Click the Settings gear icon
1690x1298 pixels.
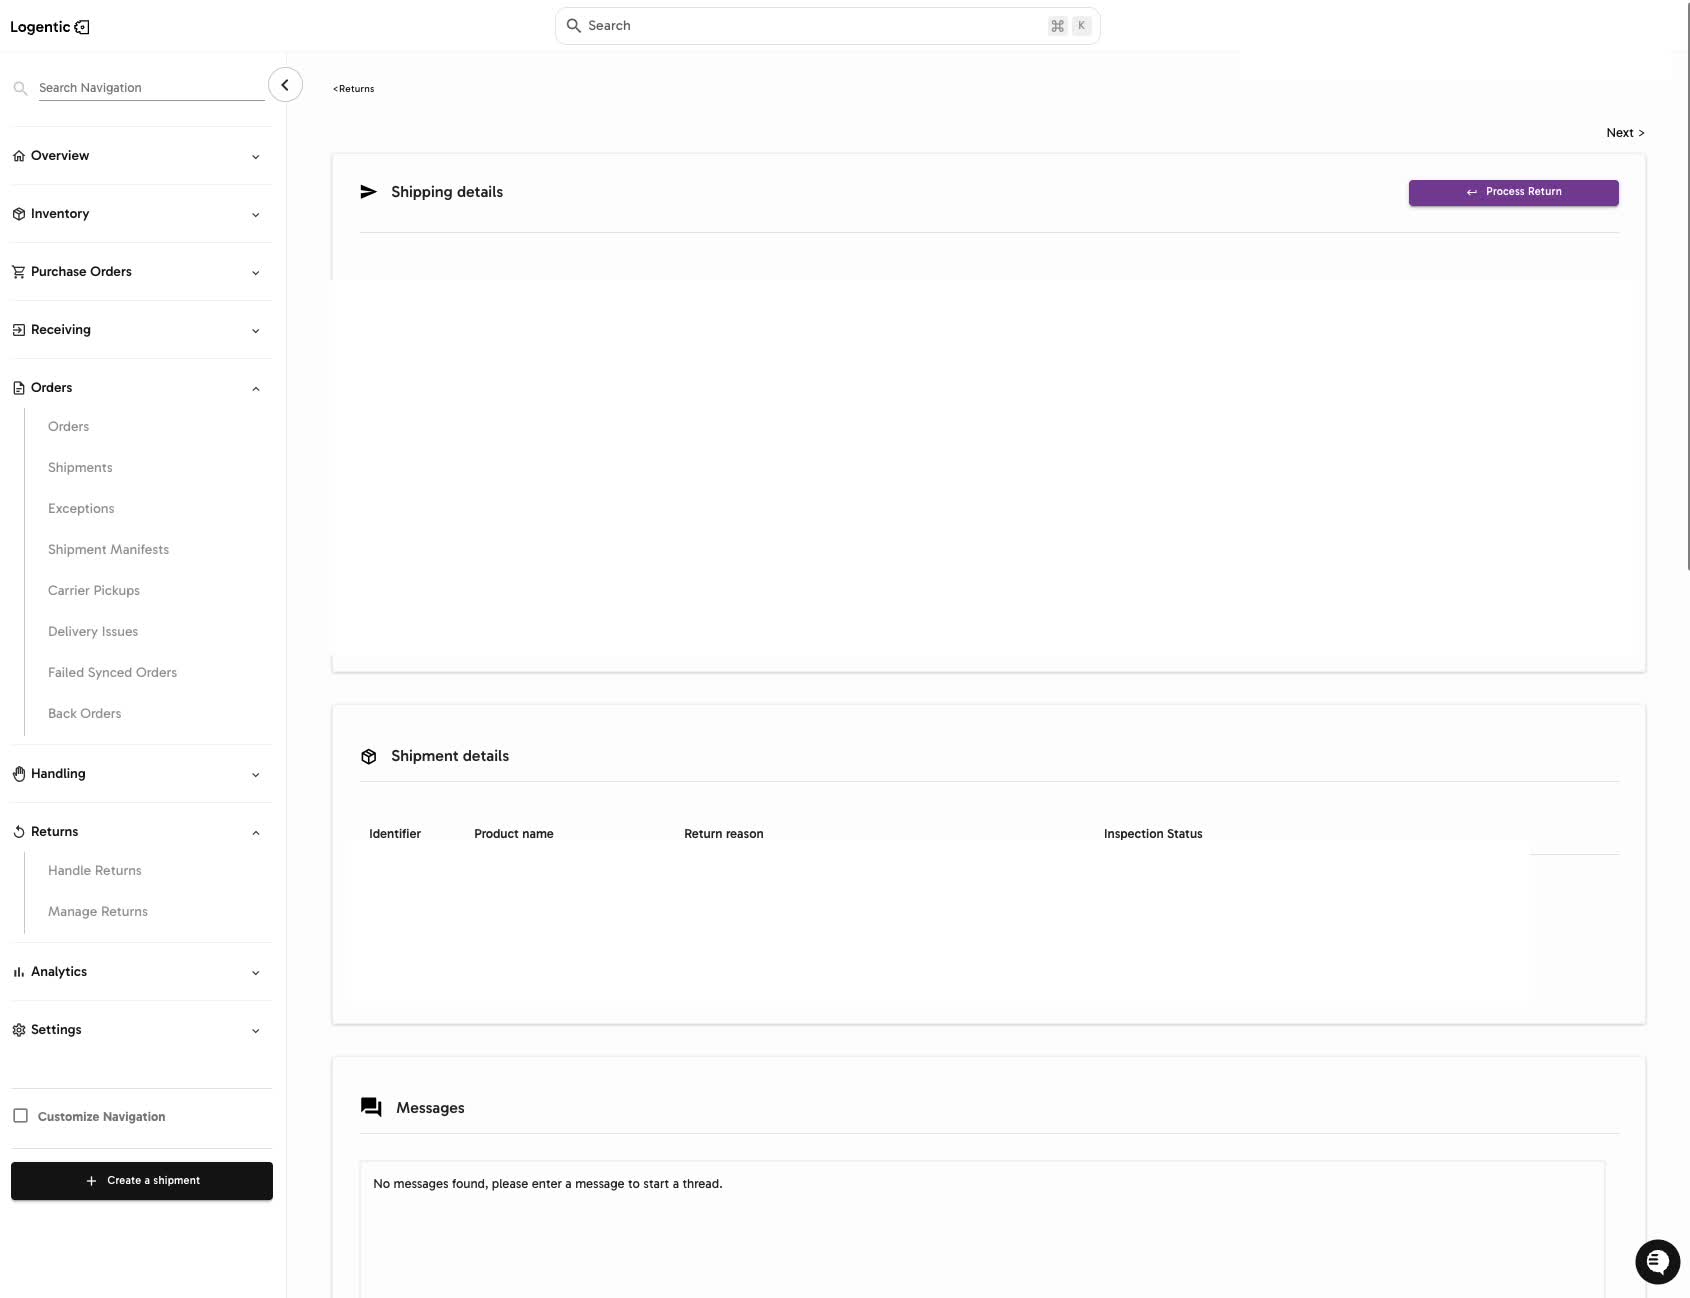click(19, 1030)
